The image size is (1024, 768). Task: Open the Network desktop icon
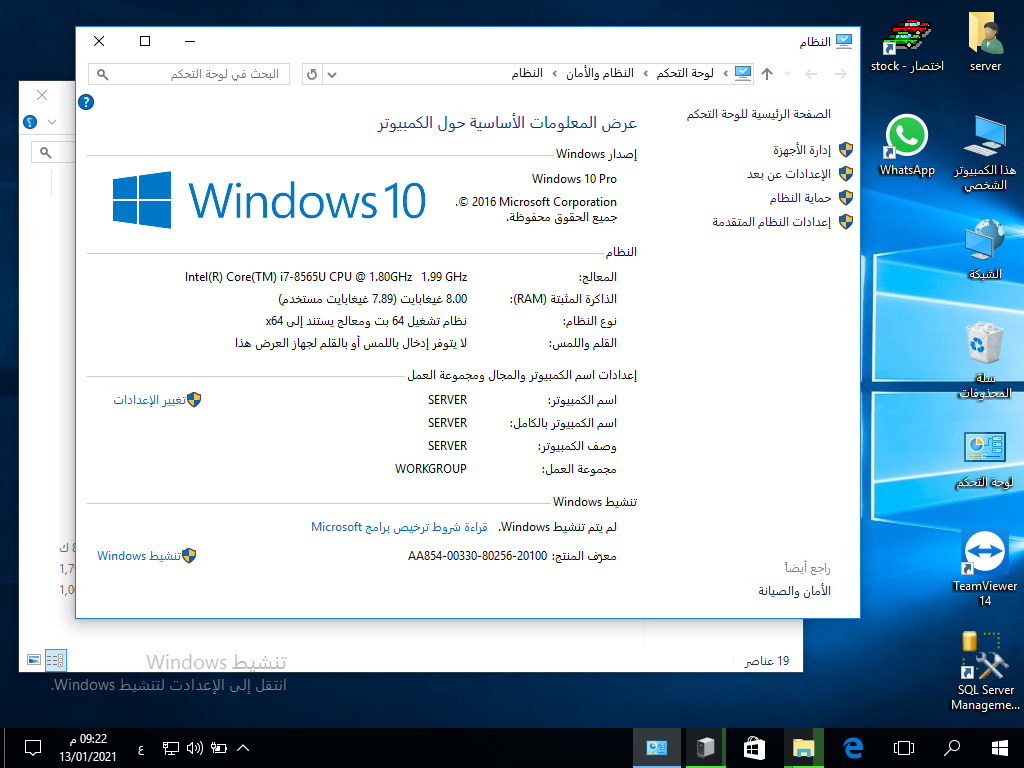pyautogui.click(x=985, y=249)
